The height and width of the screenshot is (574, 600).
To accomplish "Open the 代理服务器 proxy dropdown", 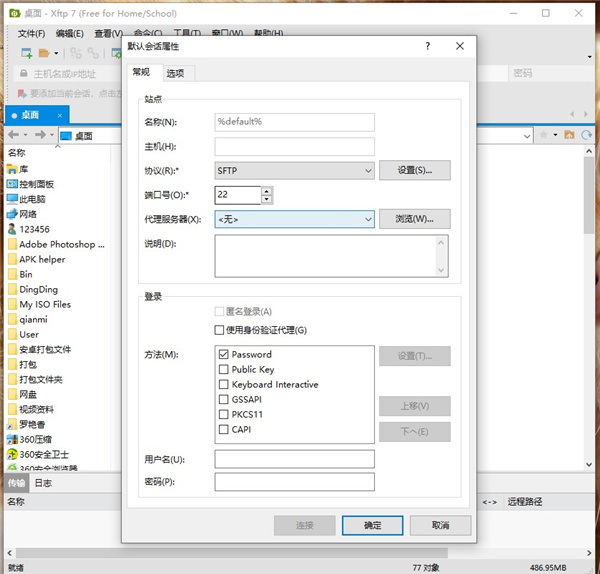I will pos(294,219).
